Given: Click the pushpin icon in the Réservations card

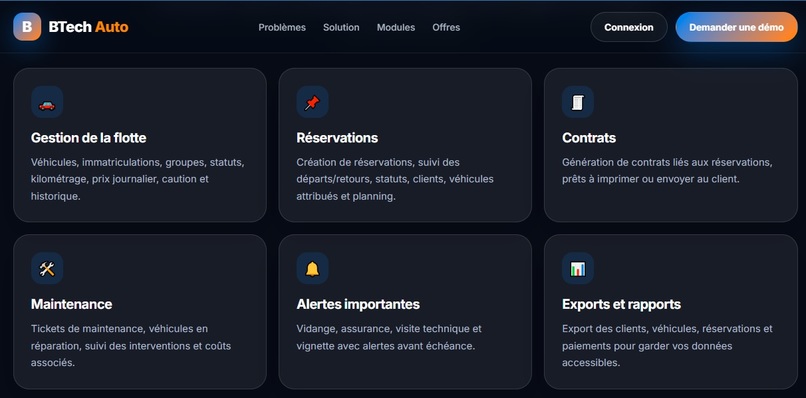Looking at the screenshot, I should (x=313, y=102).
